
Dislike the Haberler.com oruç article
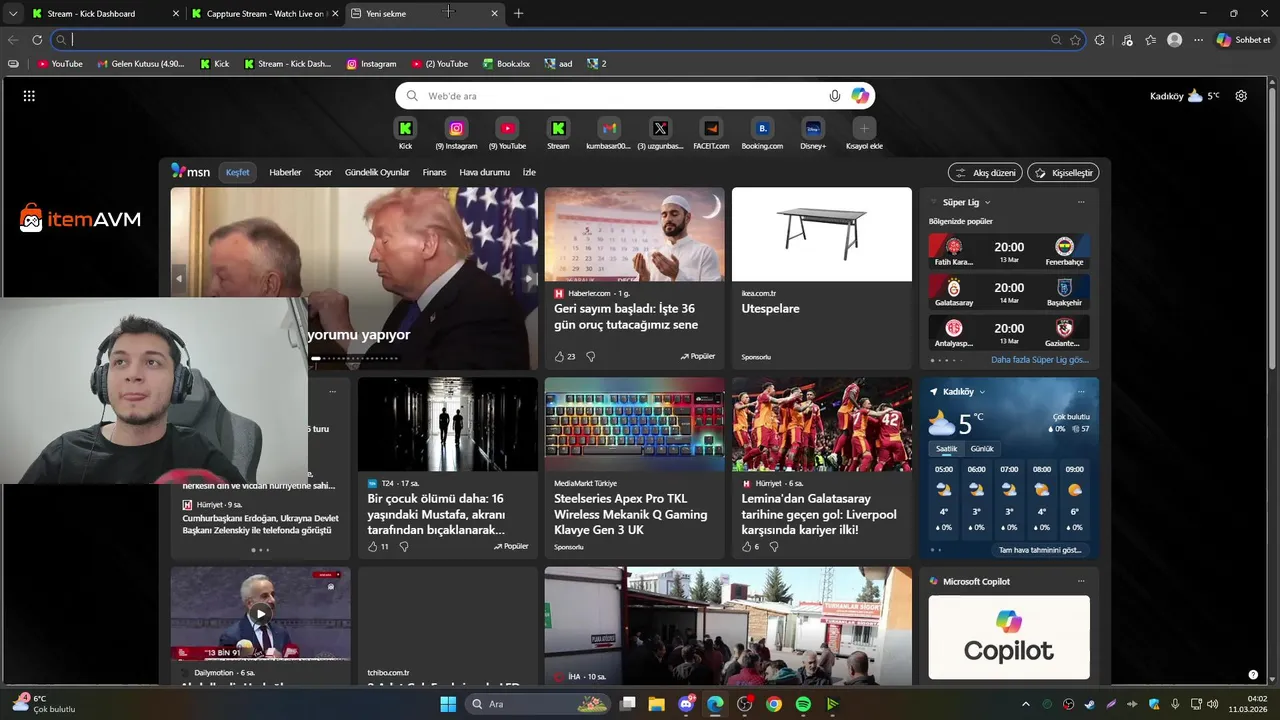[x=591, y=356]
